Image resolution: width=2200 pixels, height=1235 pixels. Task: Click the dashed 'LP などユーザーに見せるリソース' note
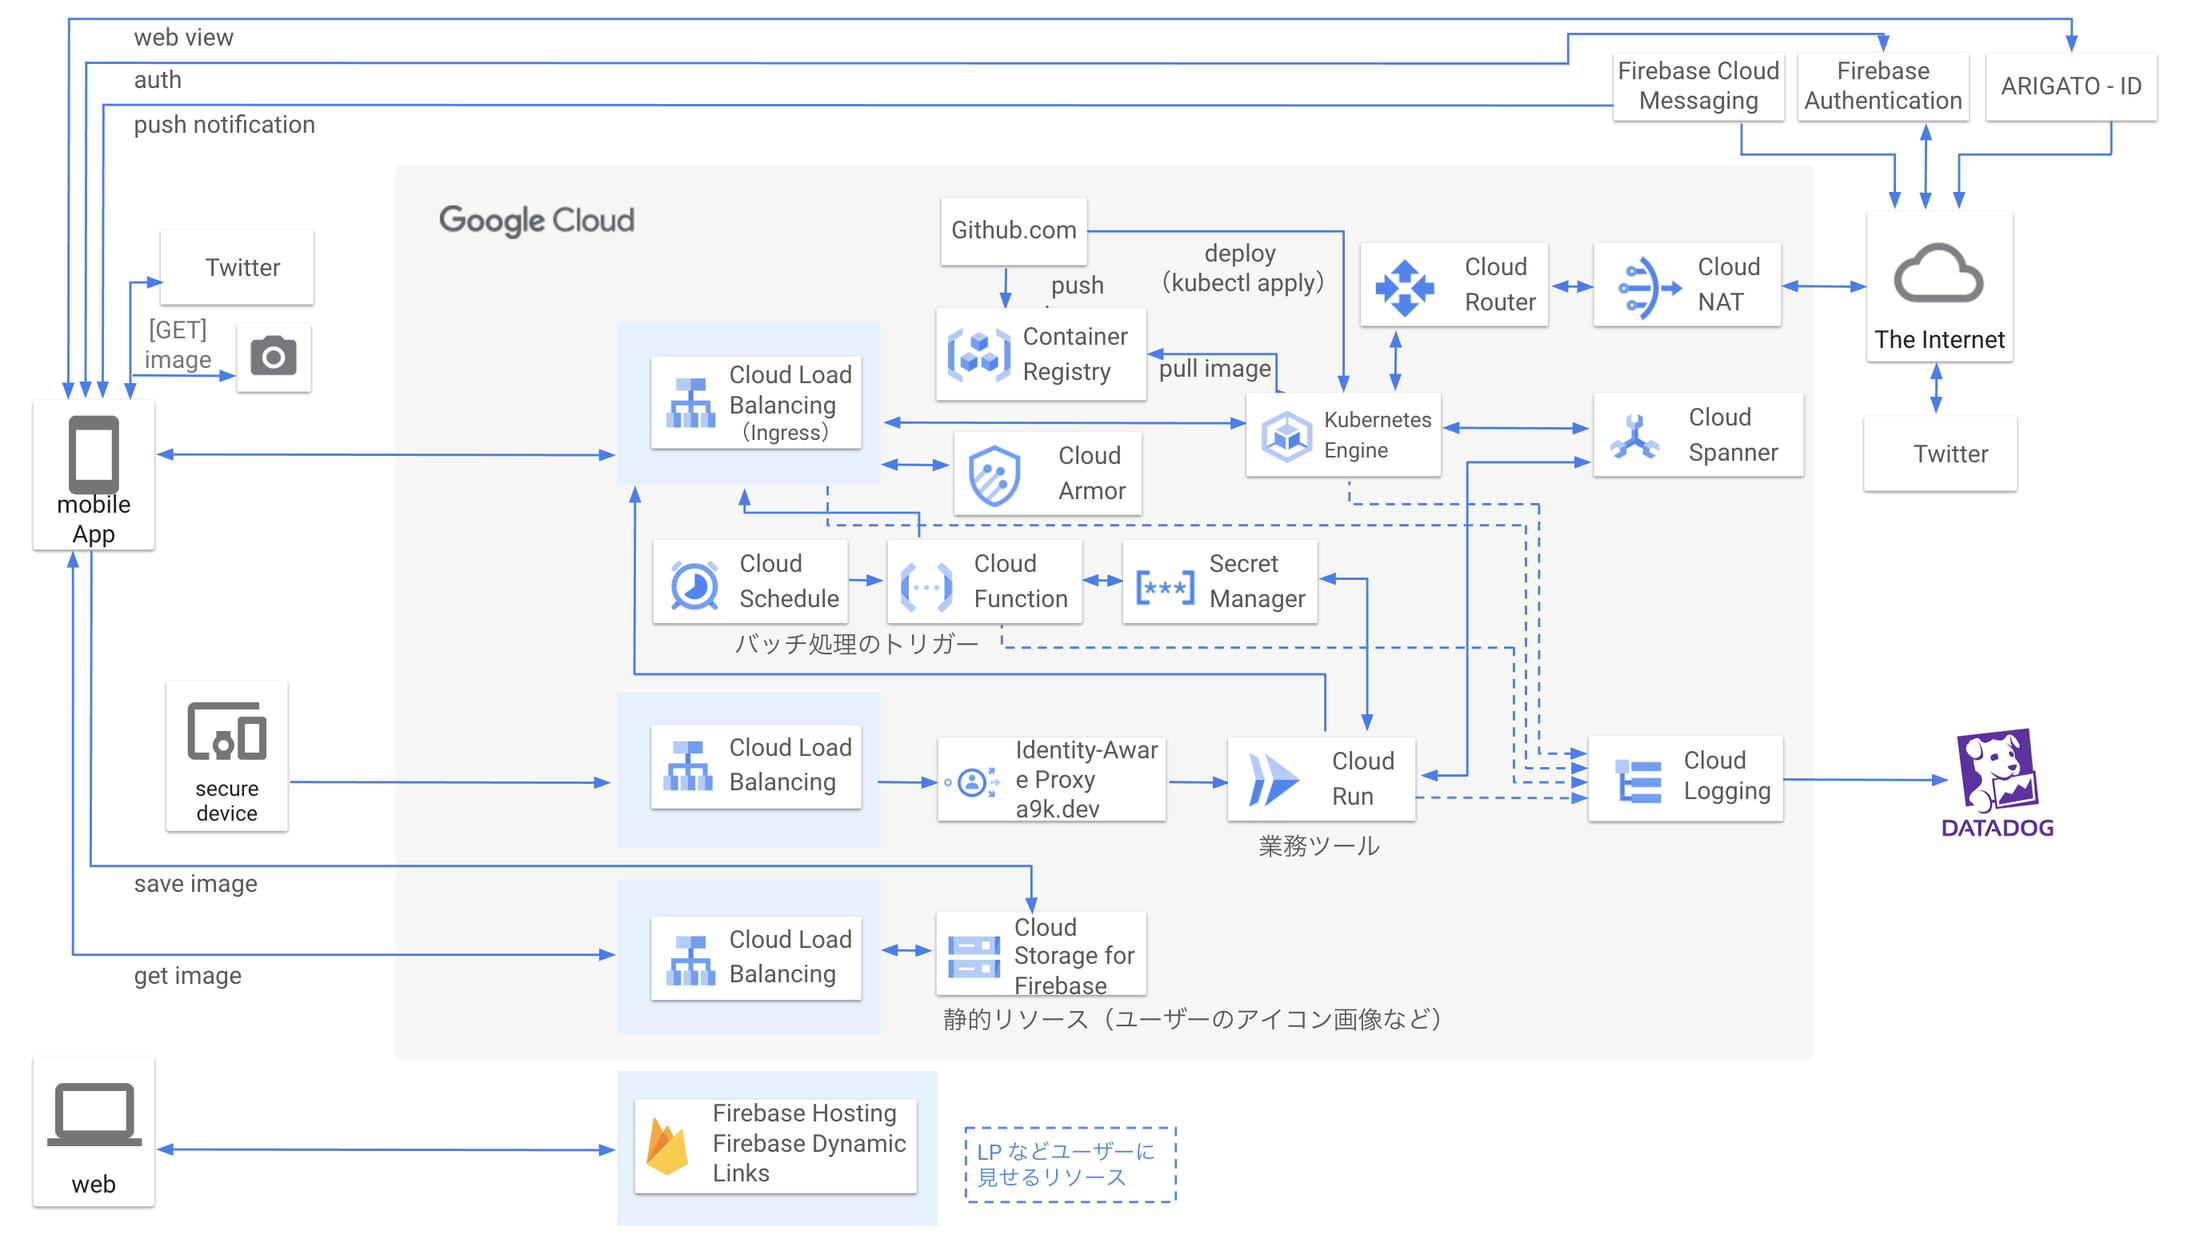1070,1165
